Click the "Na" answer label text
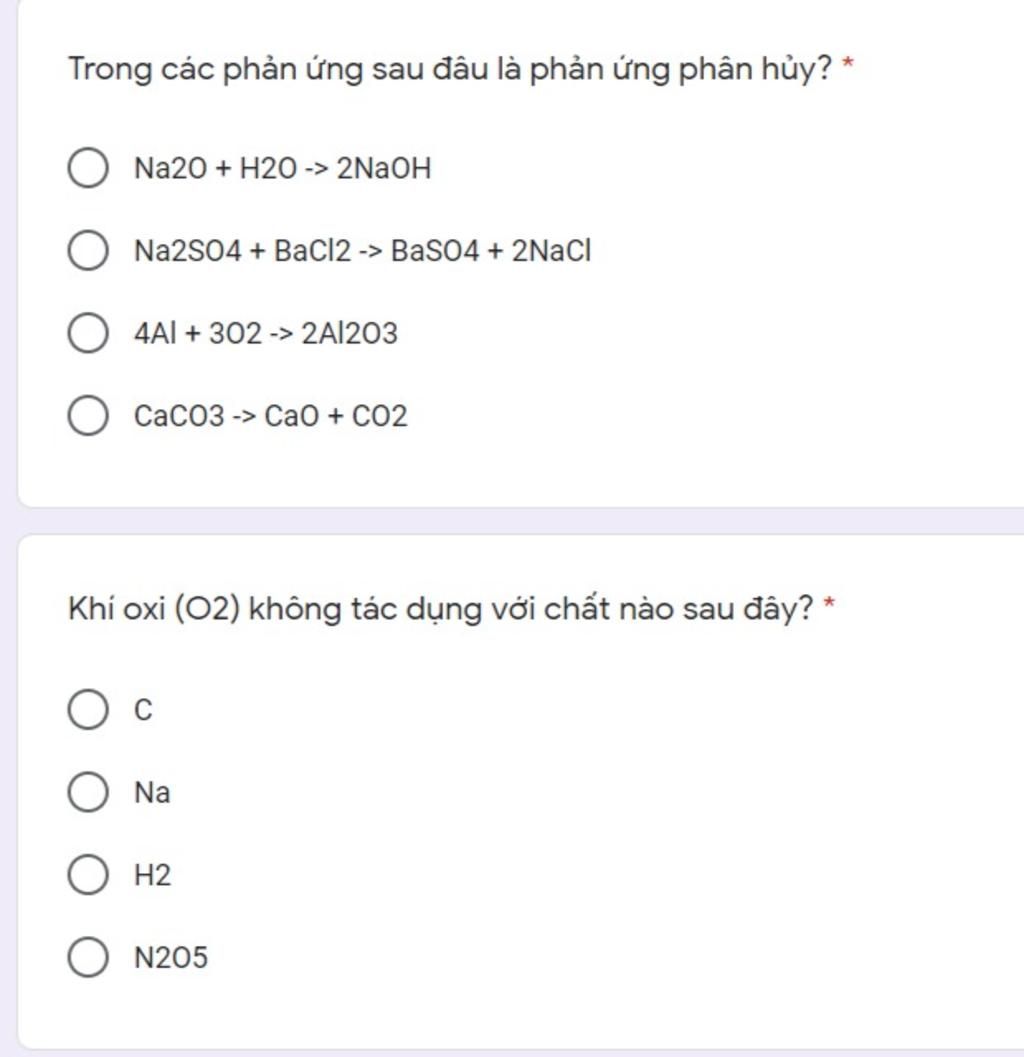The width and height of the screenshot is (1024, 1057). coord(152,793)
